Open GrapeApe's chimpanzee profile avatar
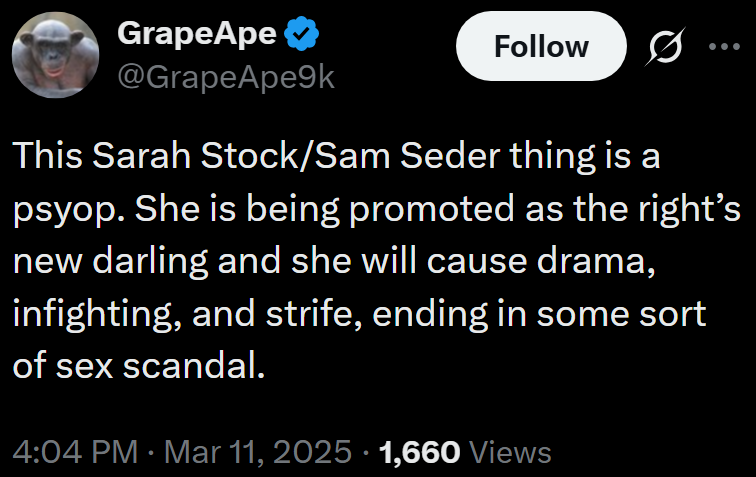Viewport: 756px width, 477px height. pos(55,55)
